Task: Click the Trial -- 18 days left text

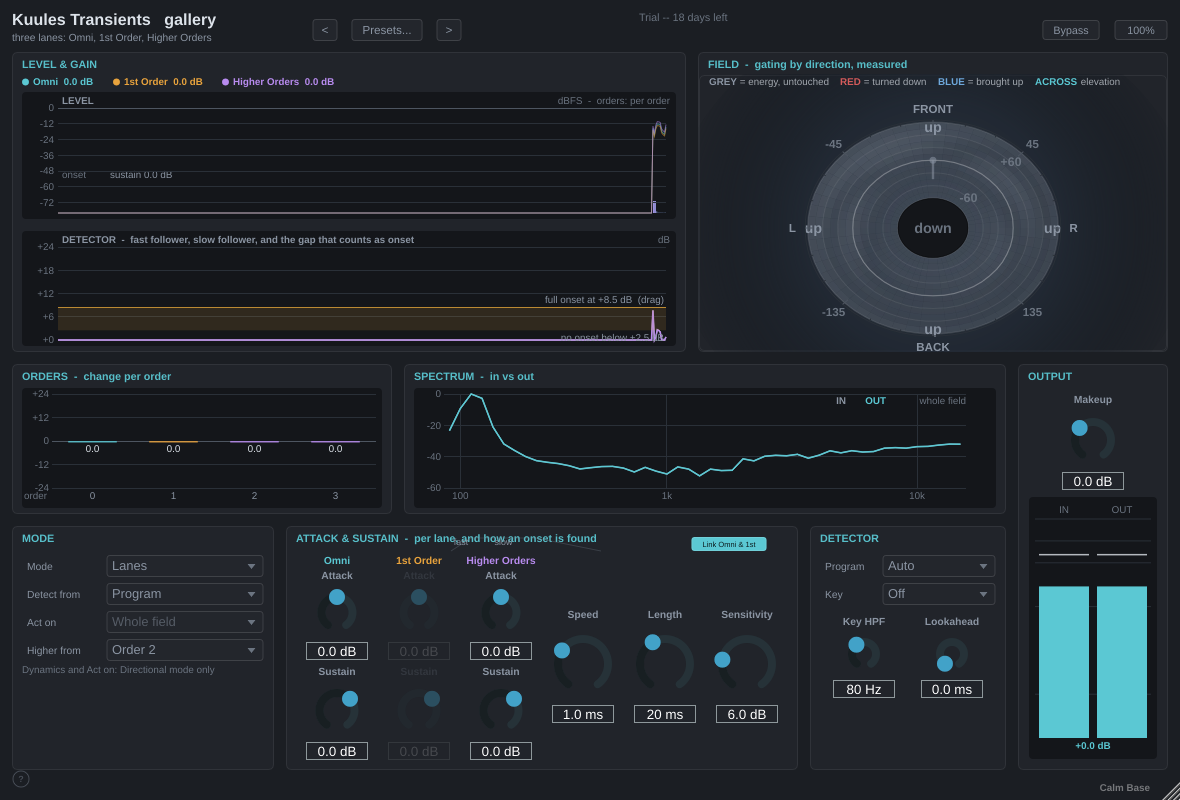Action: click(683, 17)
